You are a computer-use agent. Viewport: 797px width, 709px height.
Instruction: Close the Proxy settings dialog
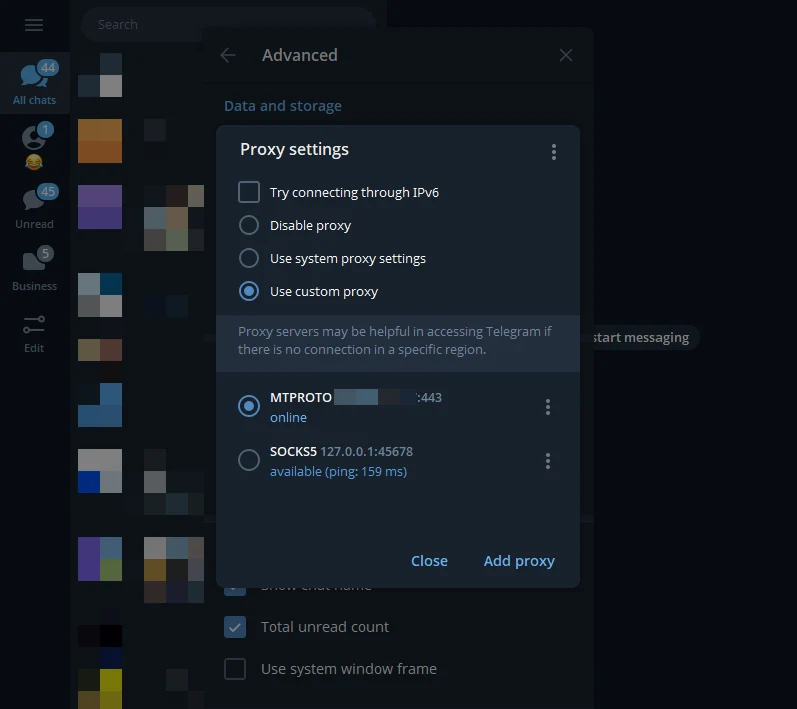tap(430, 561)
